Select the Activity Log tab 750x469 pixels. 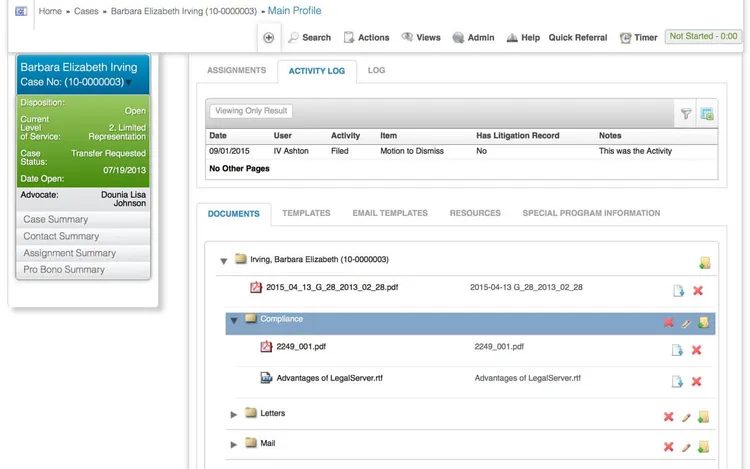pos(317,71)
